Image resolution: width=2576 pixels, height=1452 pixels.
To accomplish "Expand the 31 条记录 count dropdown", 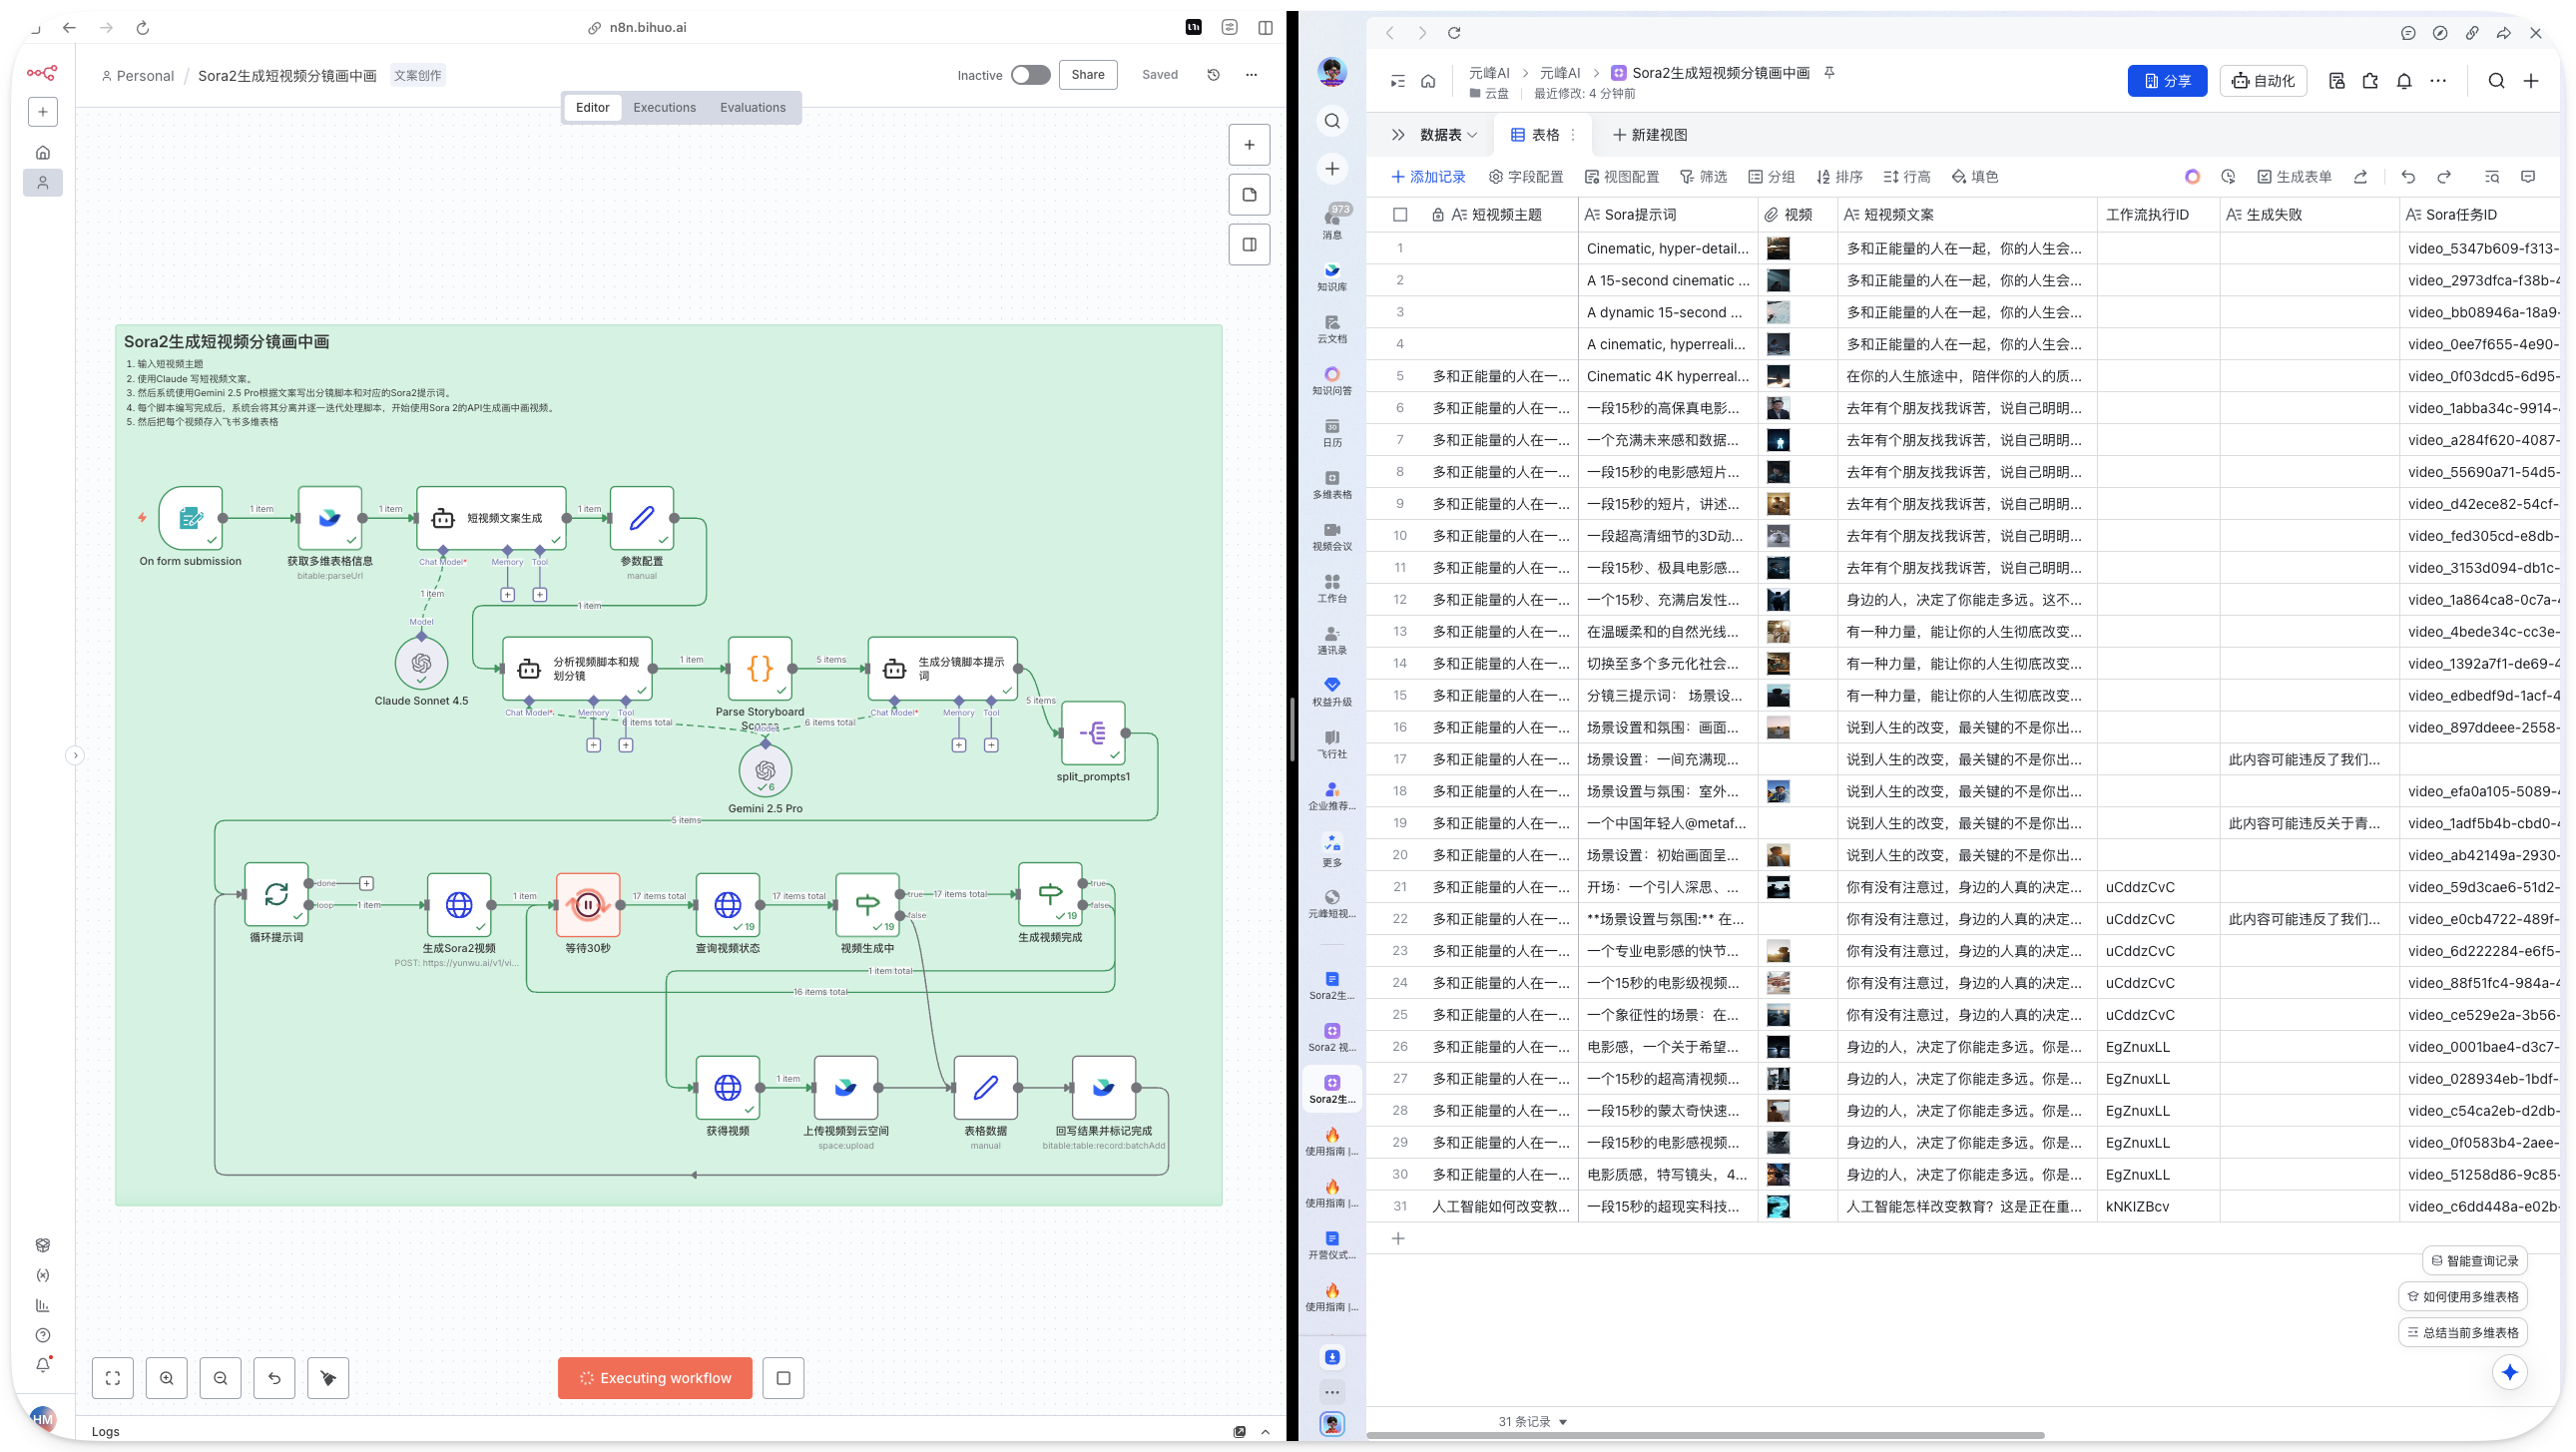I will 1532,1421.
